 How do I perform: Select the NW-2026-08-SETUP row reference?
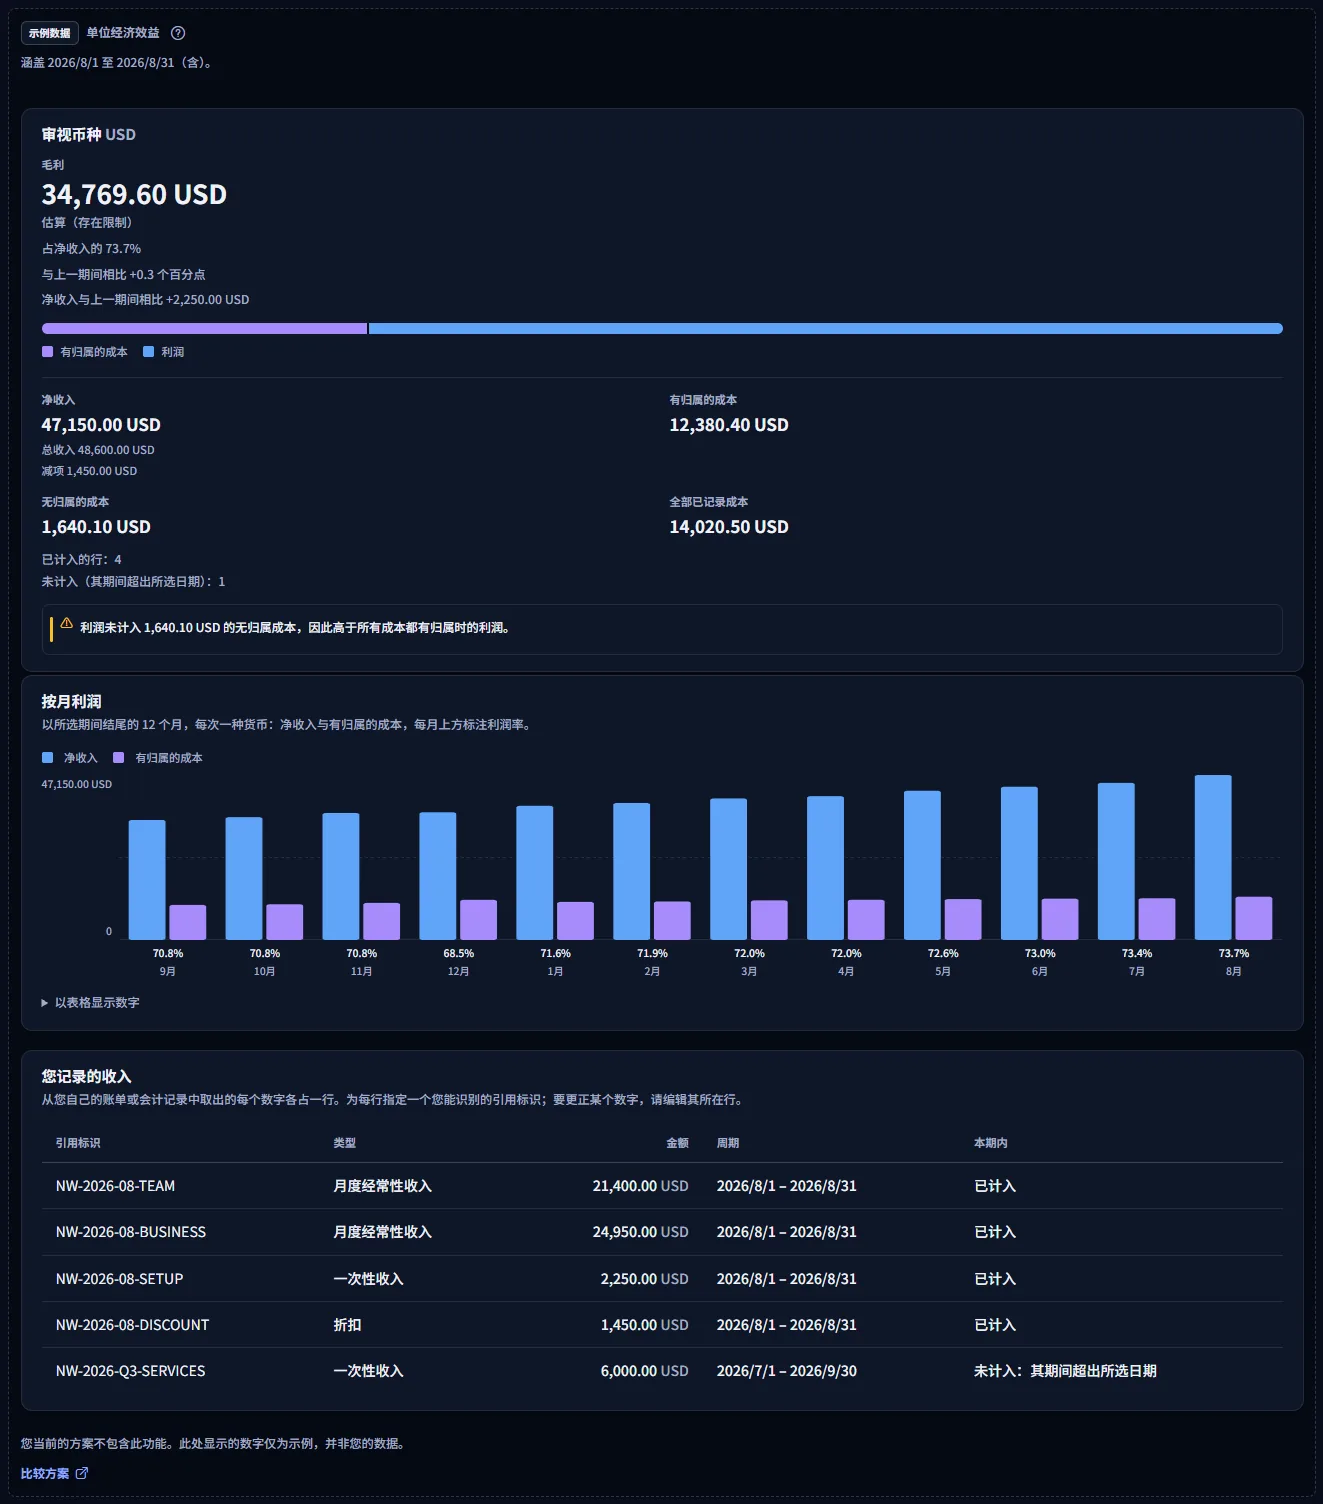pos(119,1279)
